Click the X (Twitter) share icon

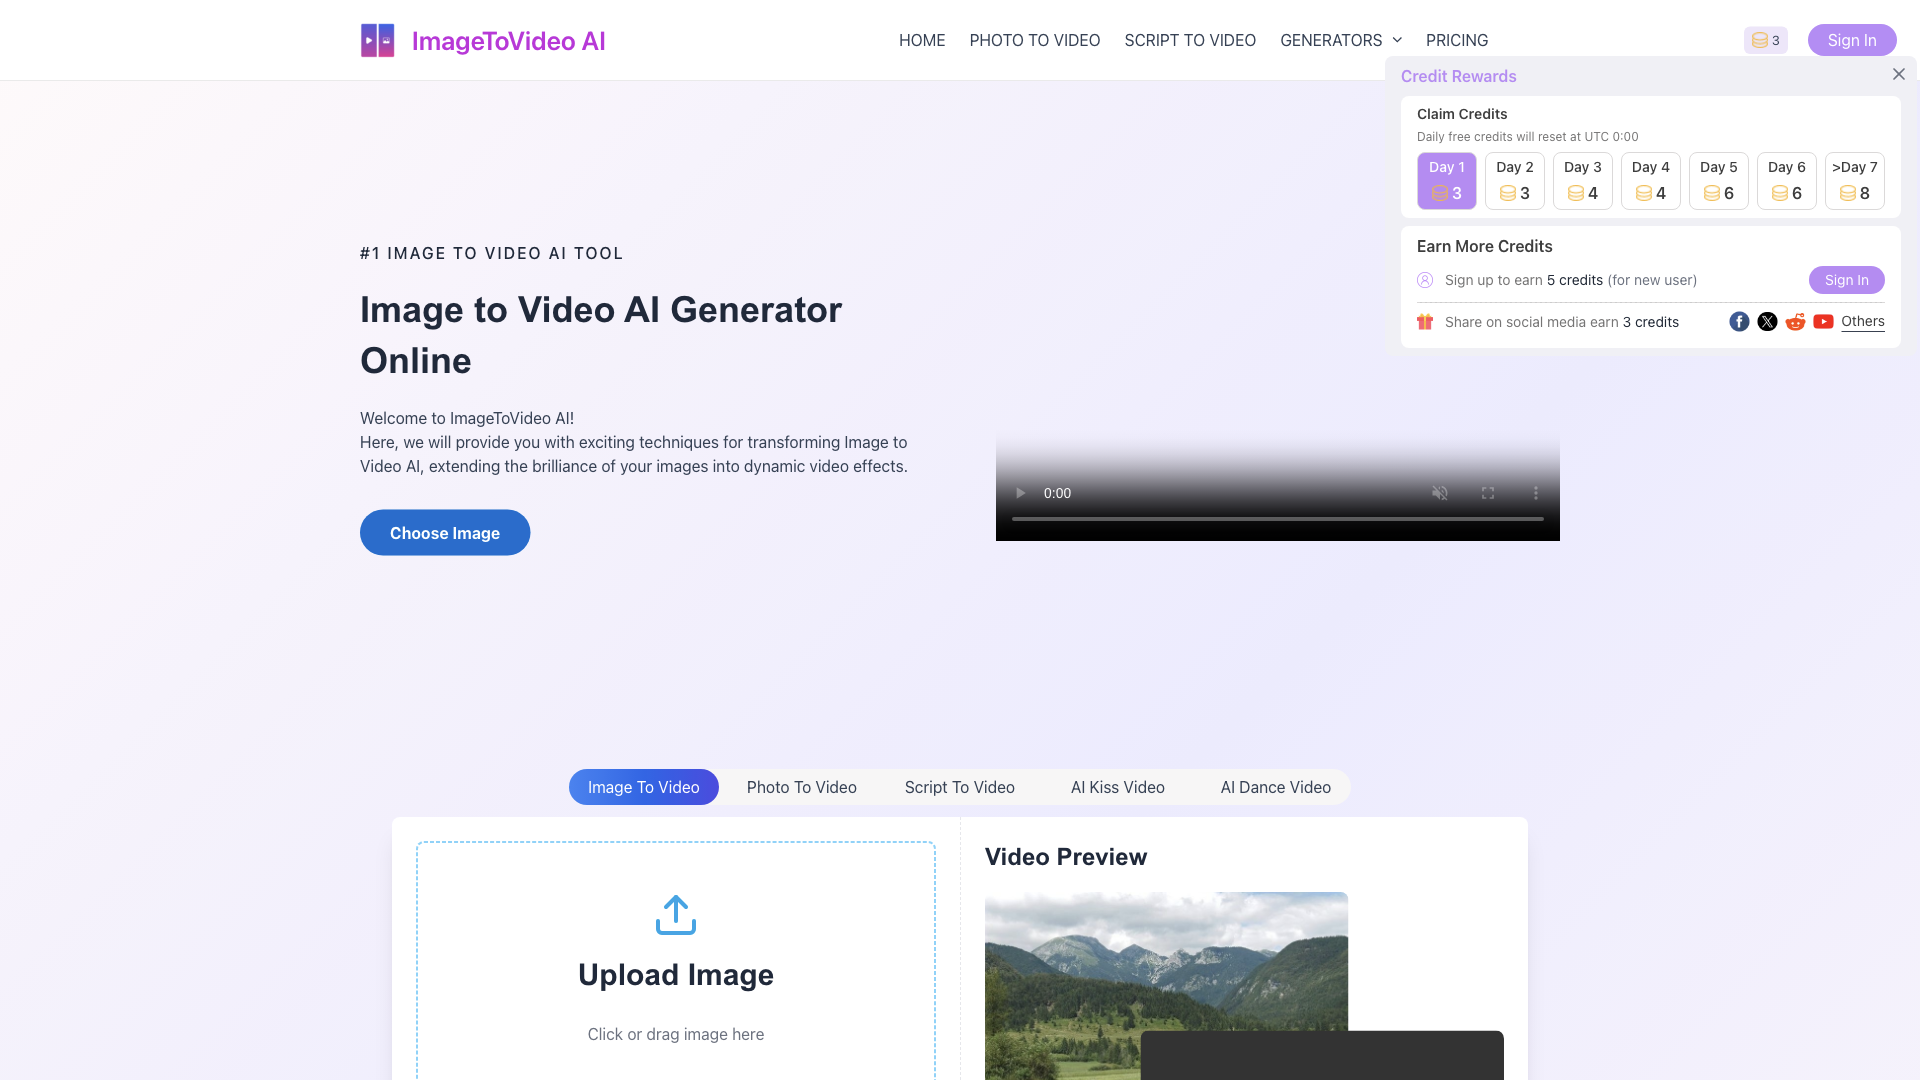click(1767, 322)
